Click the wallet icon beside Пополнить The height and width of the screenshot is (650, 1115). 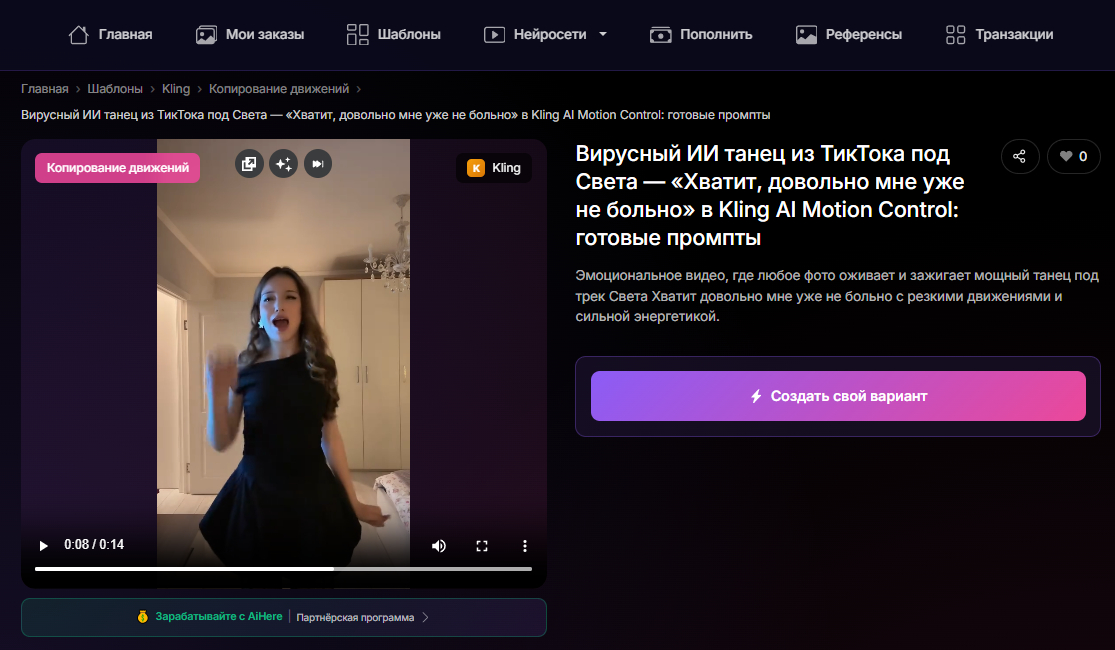point(661,34)
